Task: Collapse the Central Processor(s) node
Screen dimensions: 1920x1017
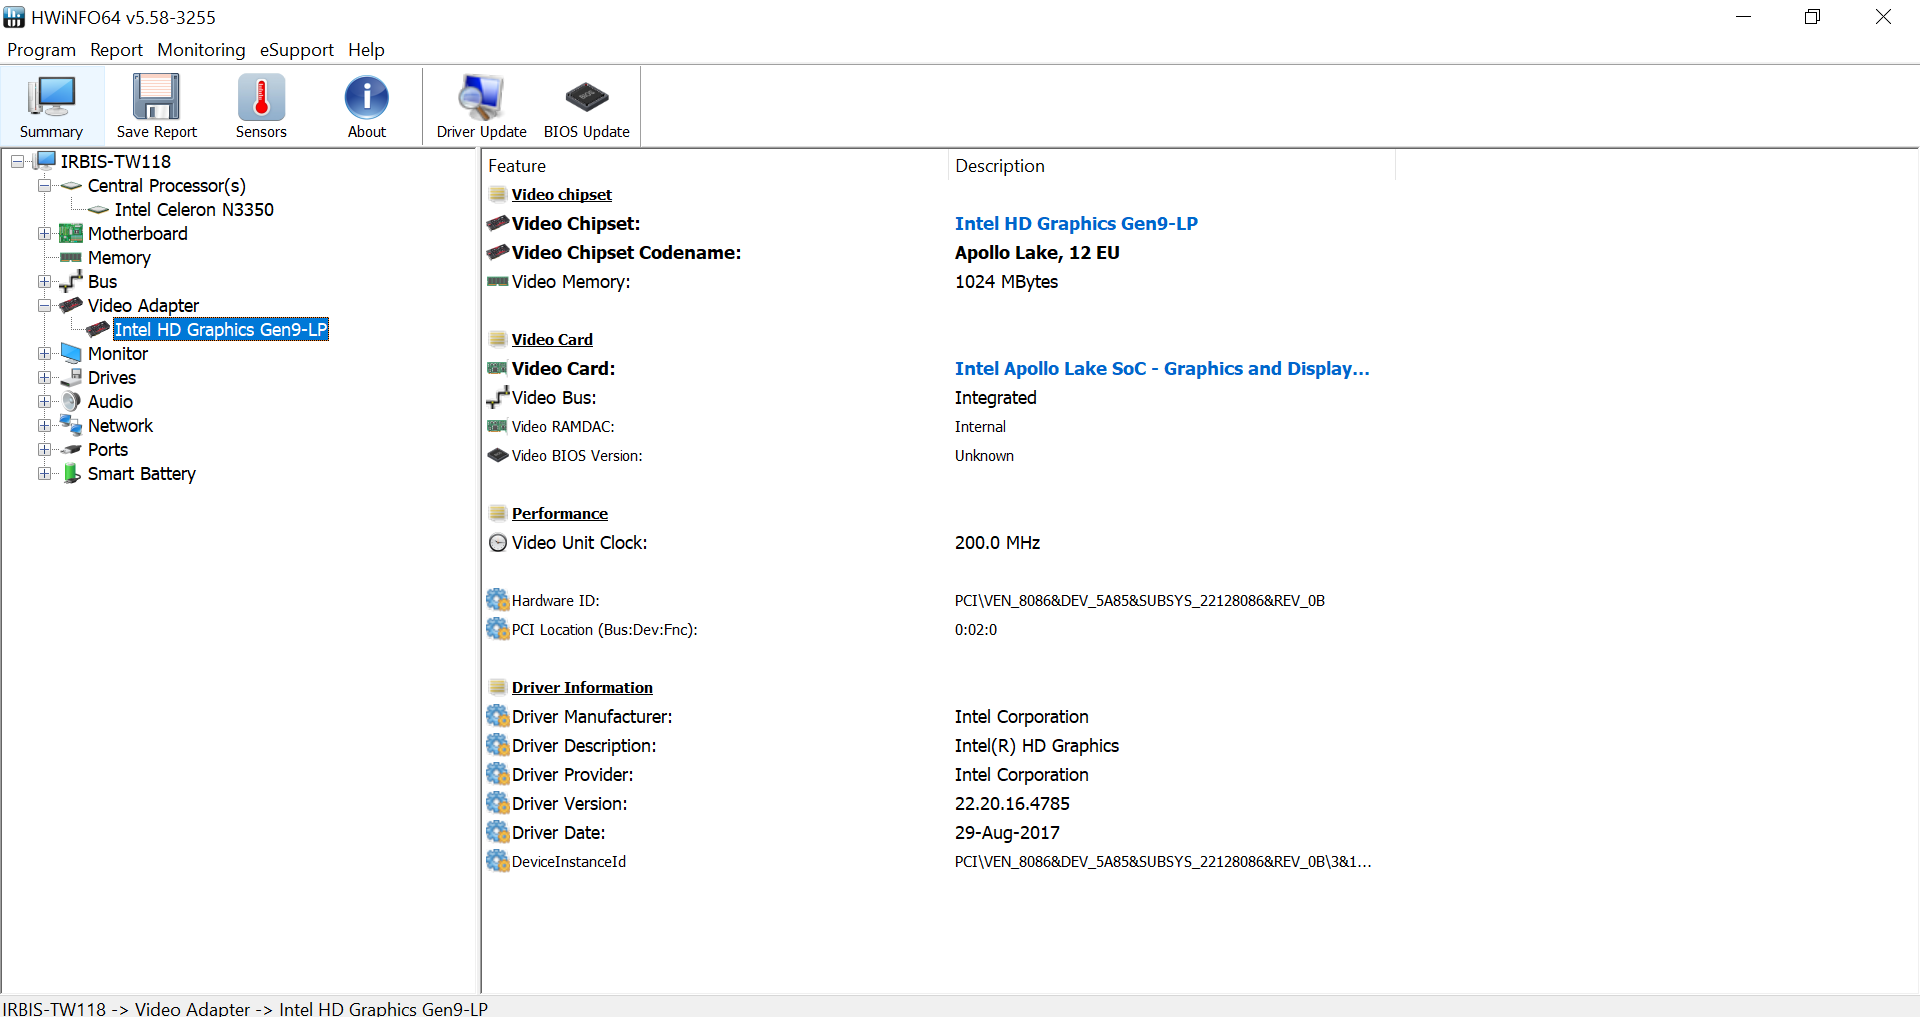Action: click(x=45, y=185)
